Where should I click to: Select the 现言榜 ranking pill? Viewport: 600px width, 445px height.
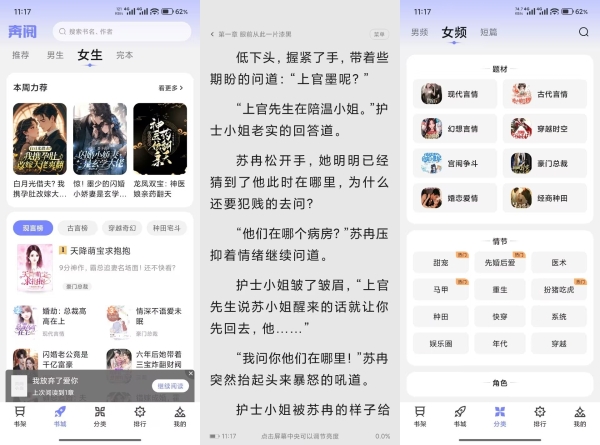(33, 228)
